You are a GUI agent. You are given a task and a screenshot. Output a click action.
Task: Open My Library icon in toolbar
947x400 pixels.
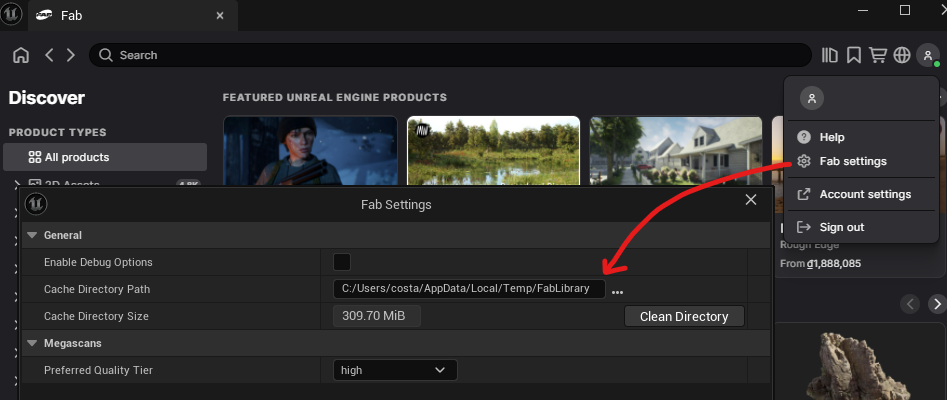(830, 55)
